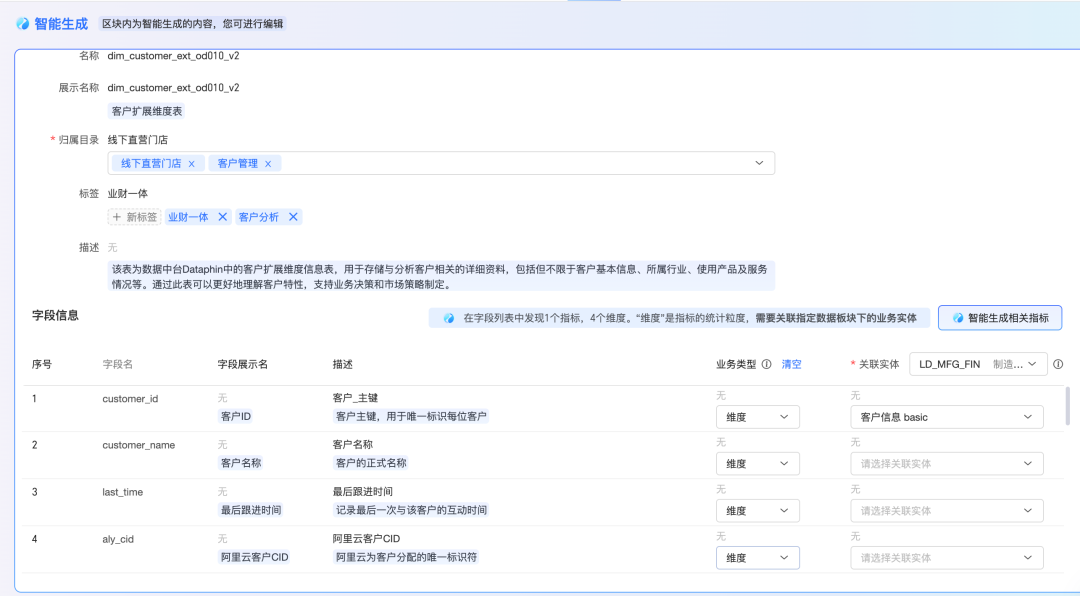
Task: Remove the 客户分析 label tag
Action: tap(293, 216)
